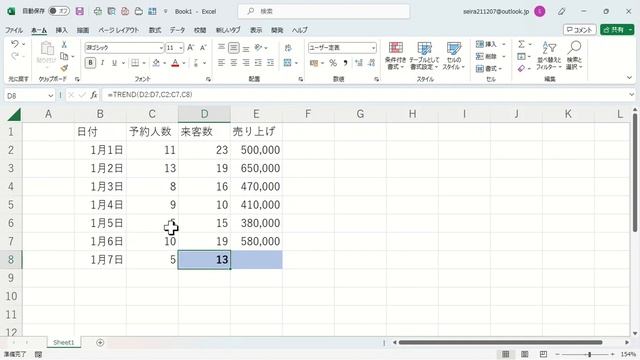Align text left in the cell

click(221, 63)
